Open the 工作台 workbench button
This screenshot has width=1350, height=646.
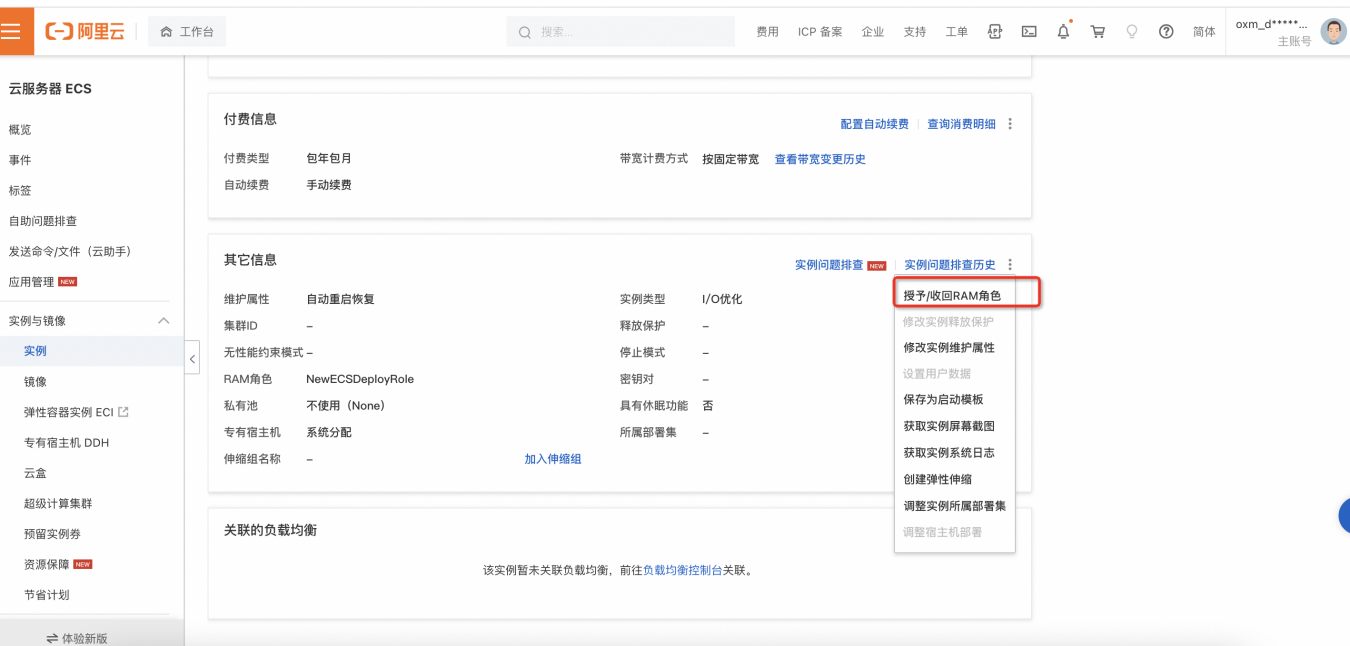(187, 32)
